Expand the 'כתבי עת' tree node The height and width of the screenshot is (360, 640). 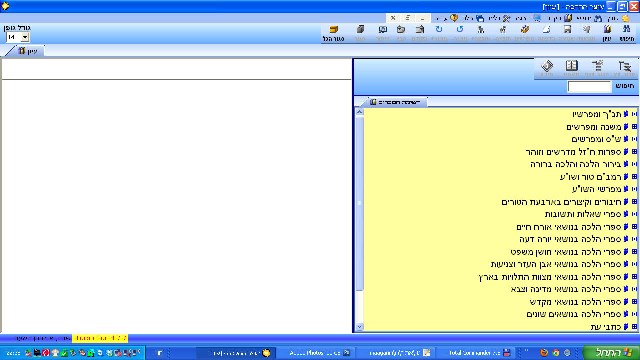(634, 327)
